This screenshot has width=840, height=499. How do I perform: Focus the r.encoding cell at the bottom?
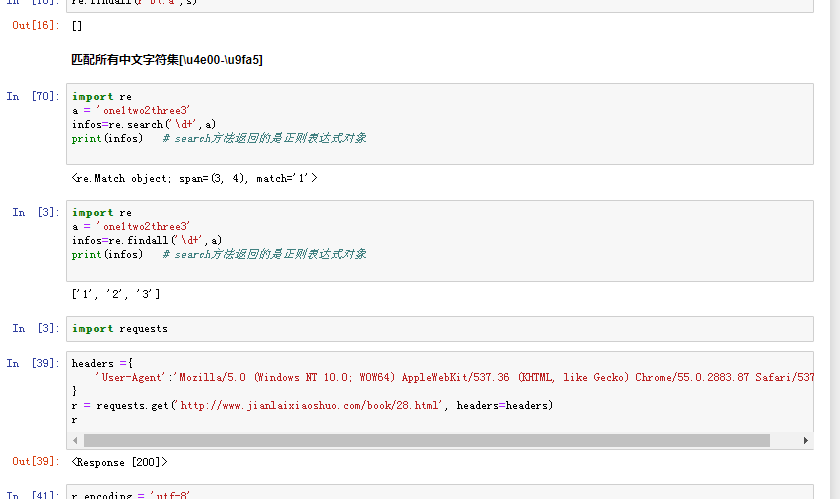coord(440,493)
